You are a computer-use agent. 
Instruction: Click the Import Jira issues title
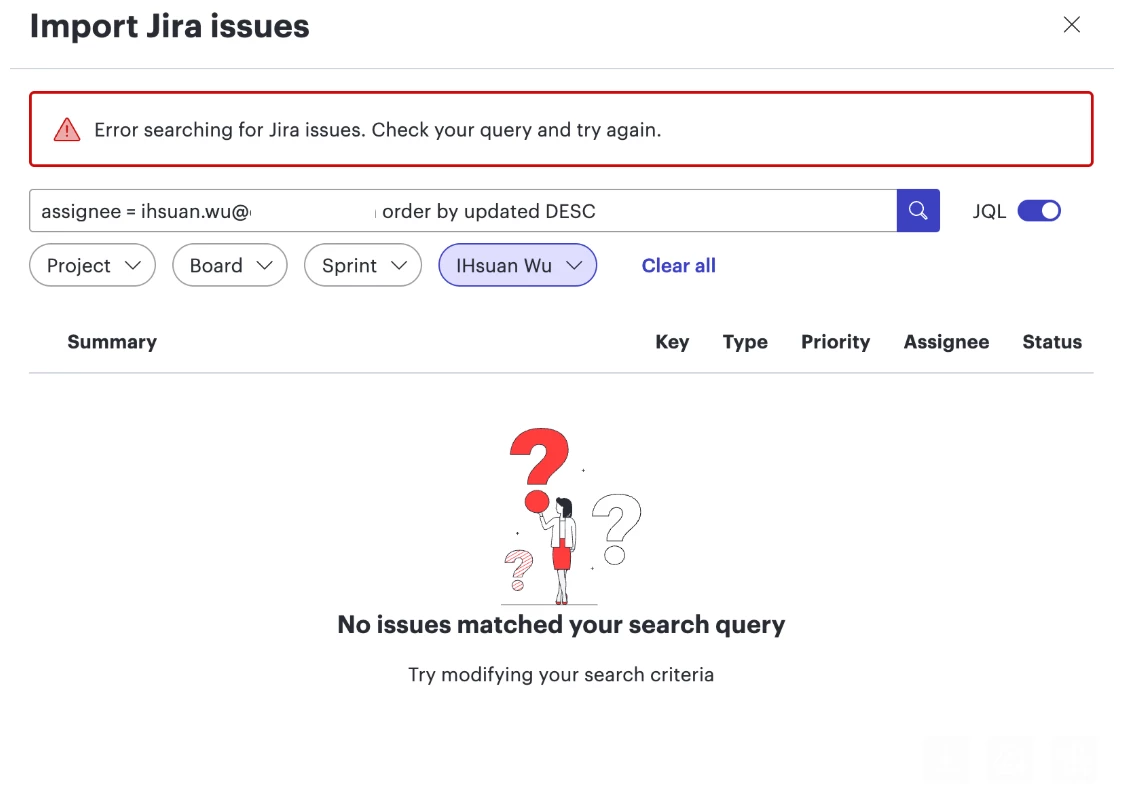pyautogui.click(x=169, y=27)
